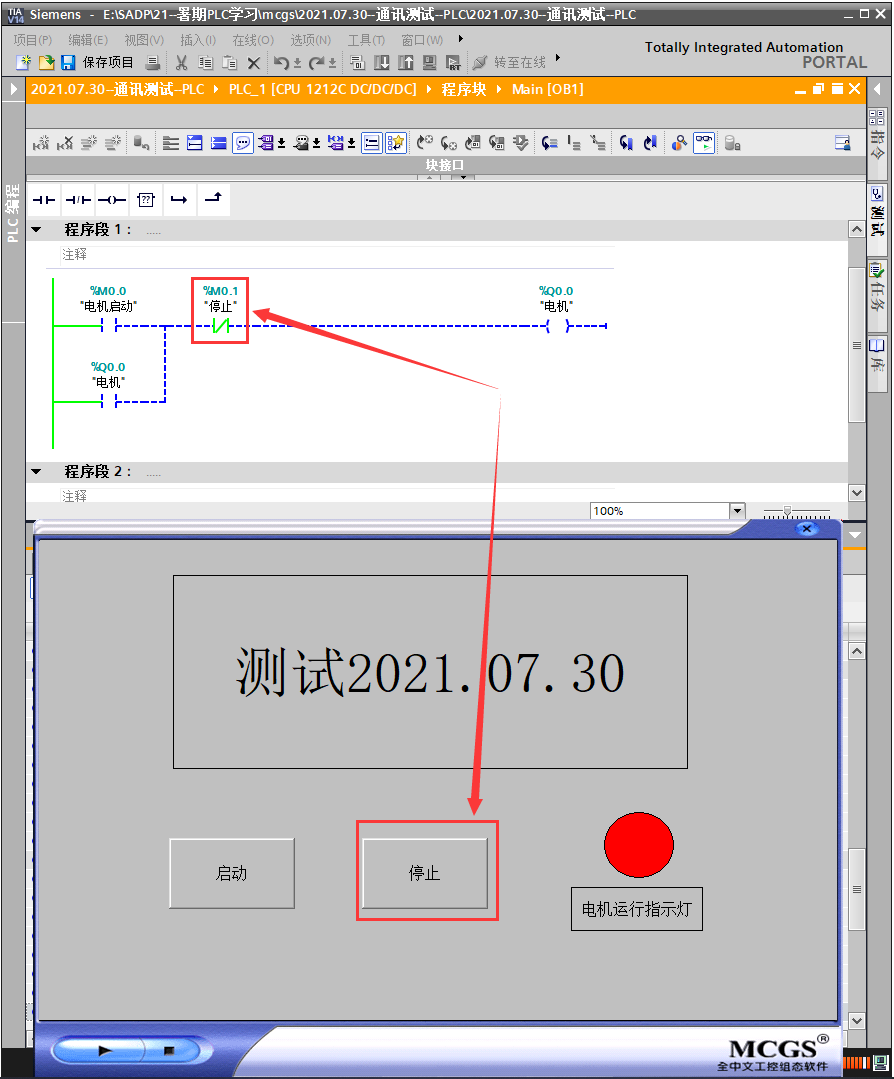894x1079 pixels.
Task: Open the 在线(O) menu
Action: pyautogui.click(x=253, y=40)
